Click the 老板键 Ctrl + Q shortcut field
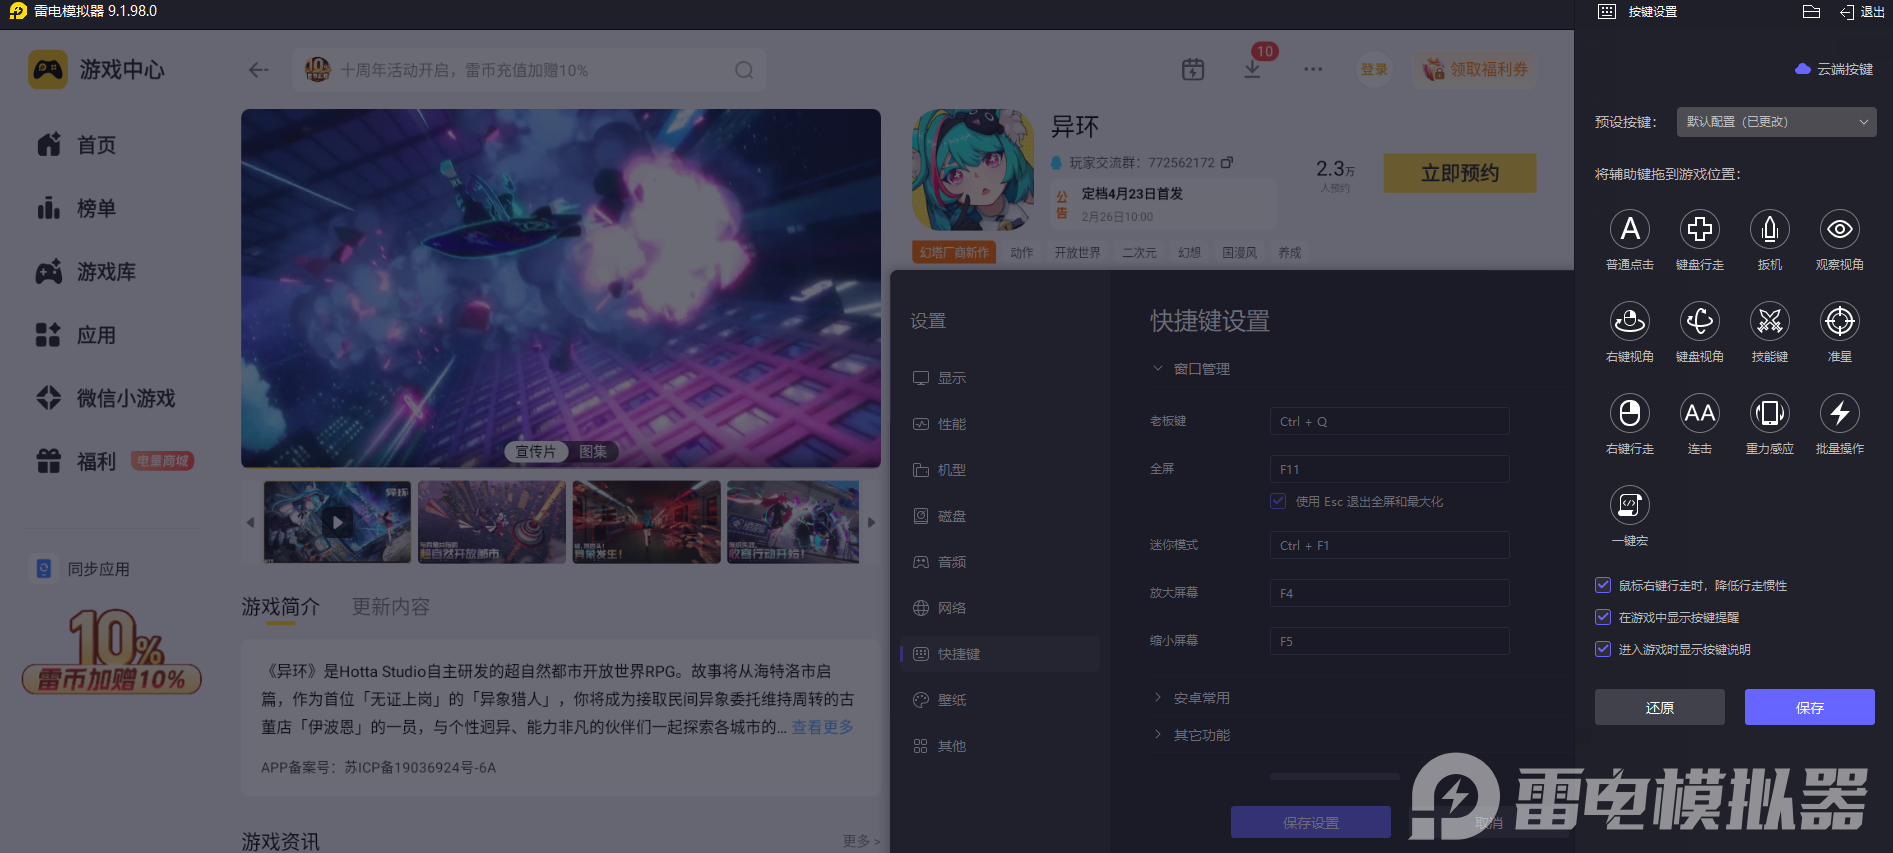Screen dimensions: 1893x853 [1390, 421]
